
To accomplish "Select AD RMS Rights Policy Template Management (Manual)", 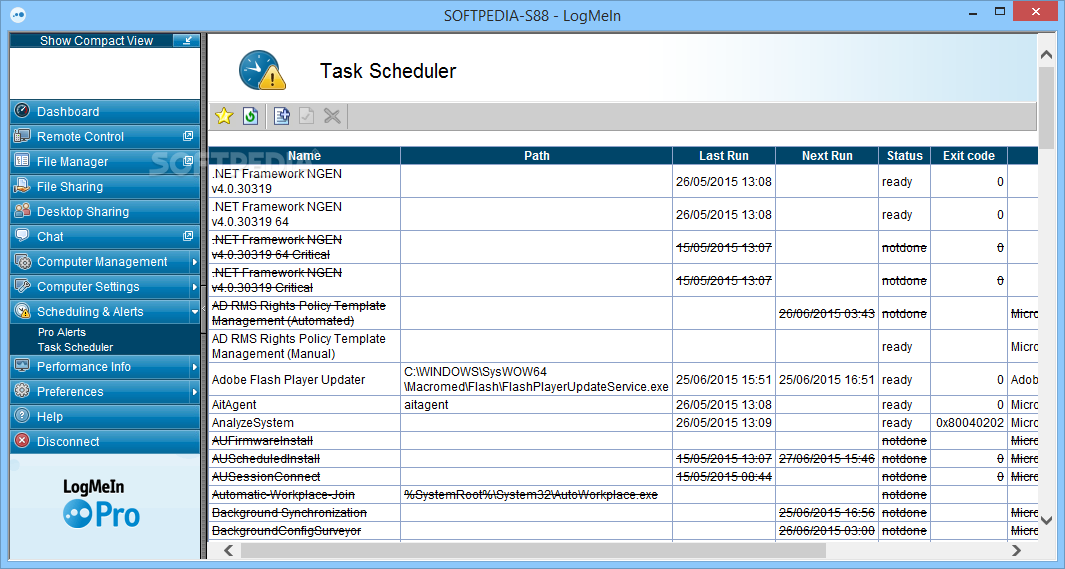I will [299, 346].
